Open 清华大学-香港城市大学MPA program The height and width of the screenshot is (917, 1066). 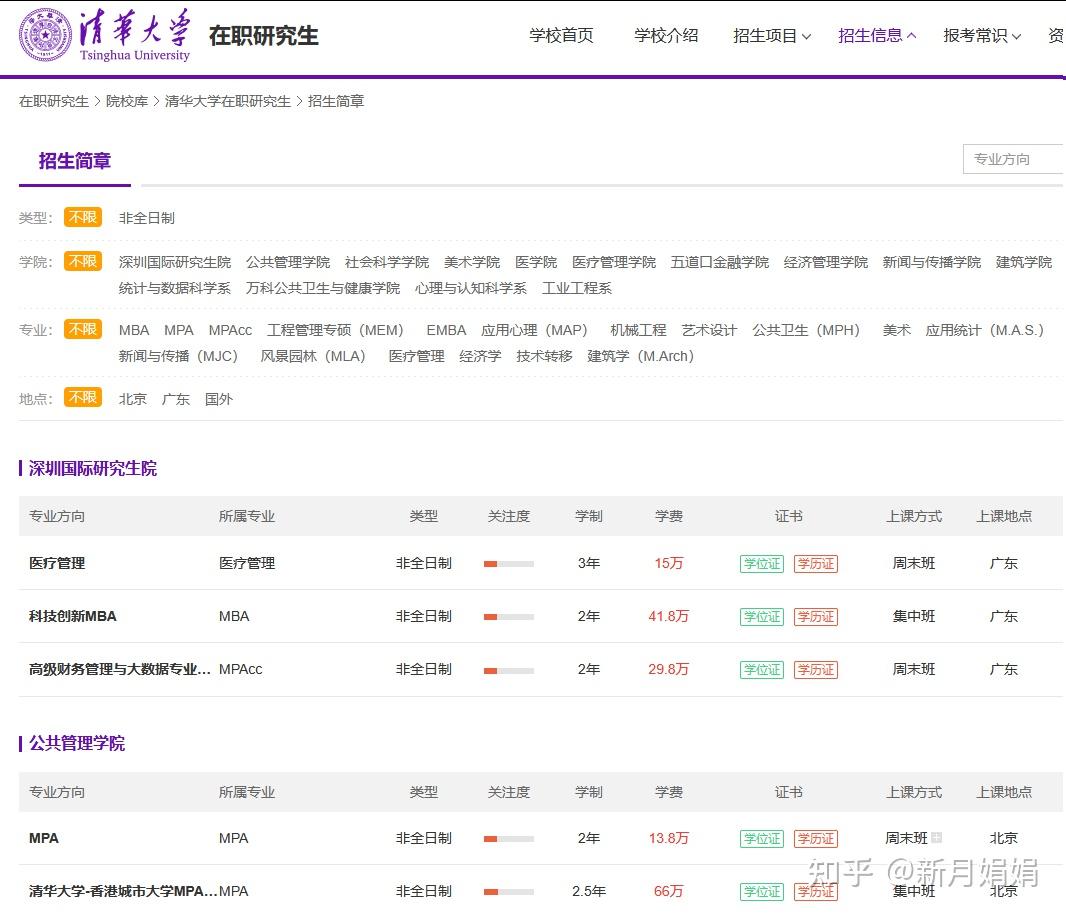tap(123, 891)
